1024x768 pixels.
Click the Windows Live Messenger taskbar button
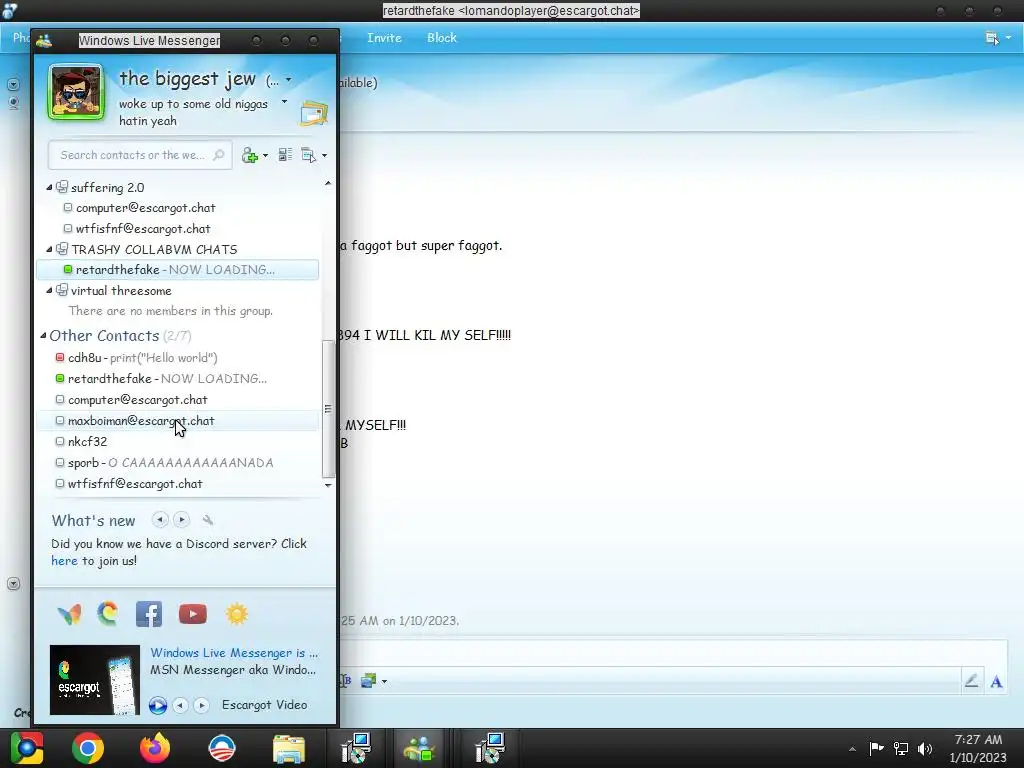point(419,748)
